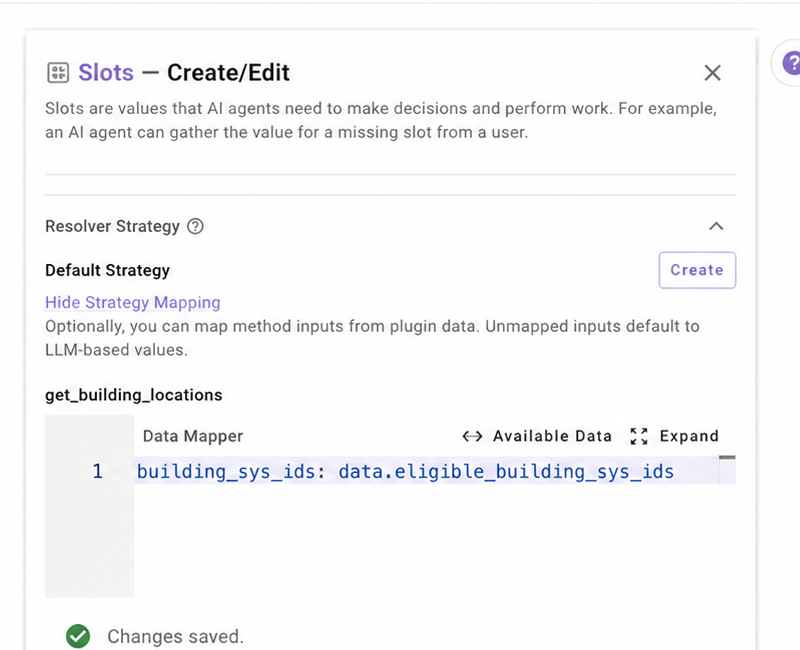
Task: Click Hide Strategy Mapping link
Action: pos(133,303)
